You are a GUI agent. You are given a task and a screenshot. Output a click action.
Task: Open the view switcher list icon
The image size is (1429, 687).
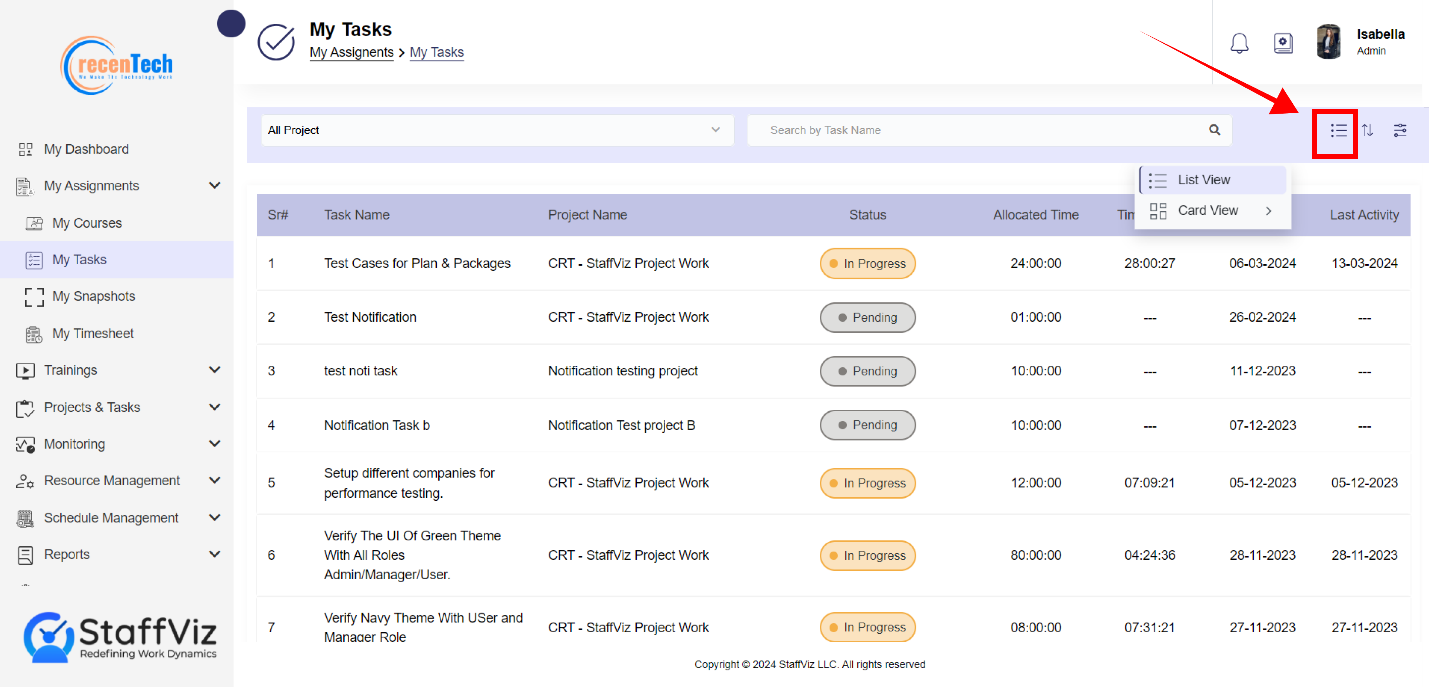(1339, 130)
